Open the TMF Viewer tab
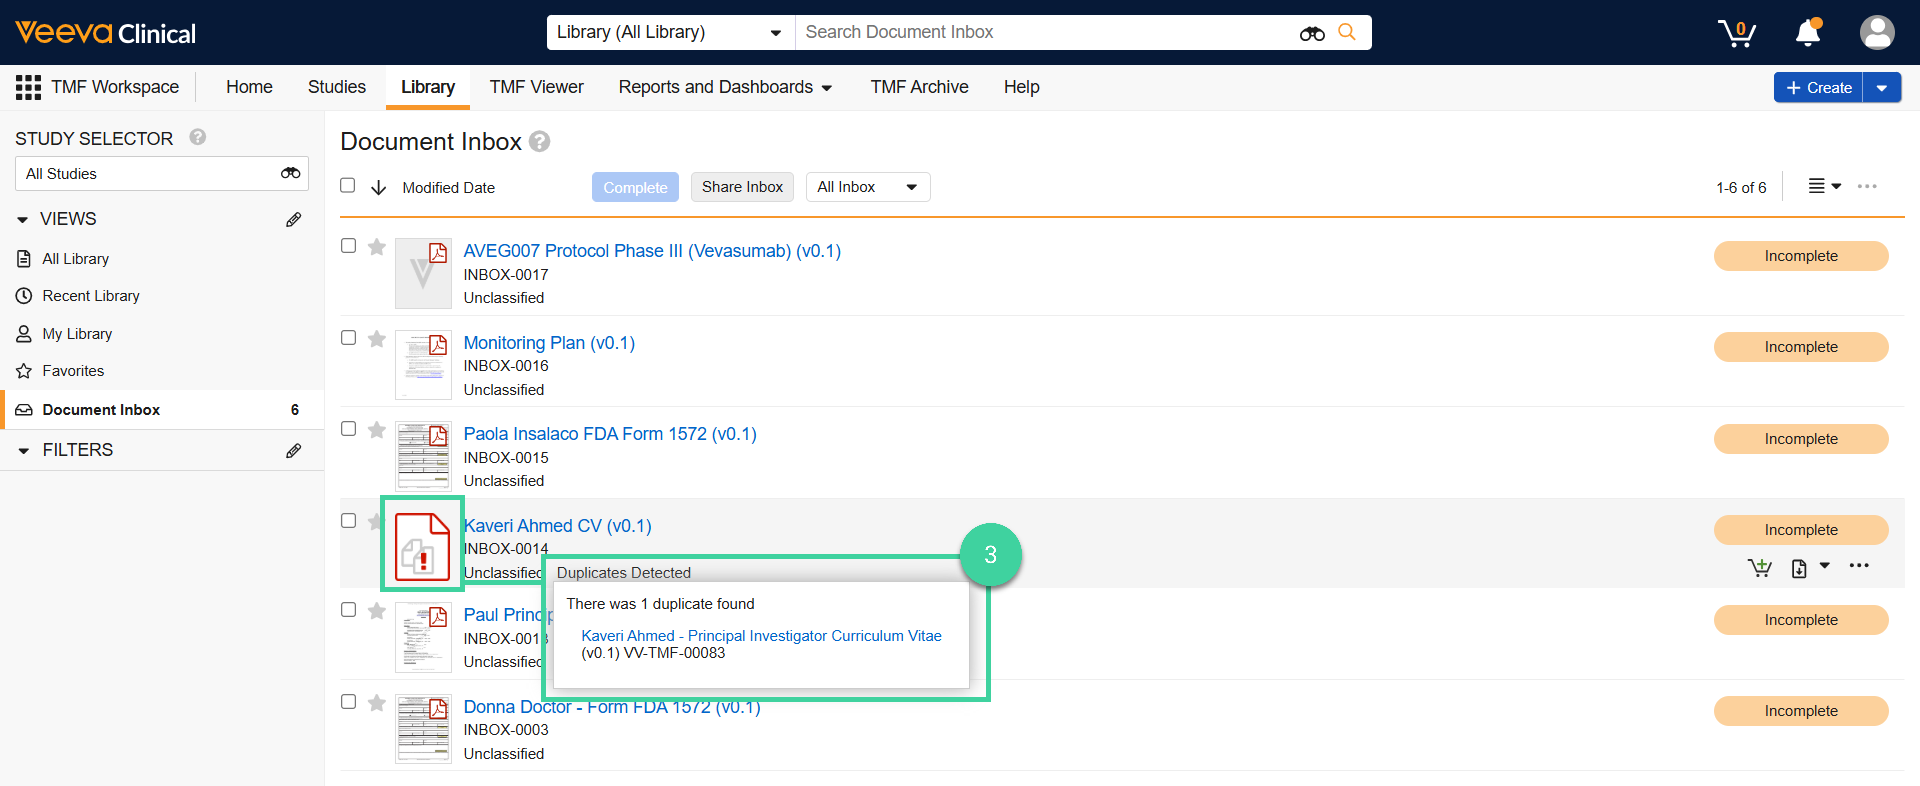1920x786 pixels. click(536, 87)
